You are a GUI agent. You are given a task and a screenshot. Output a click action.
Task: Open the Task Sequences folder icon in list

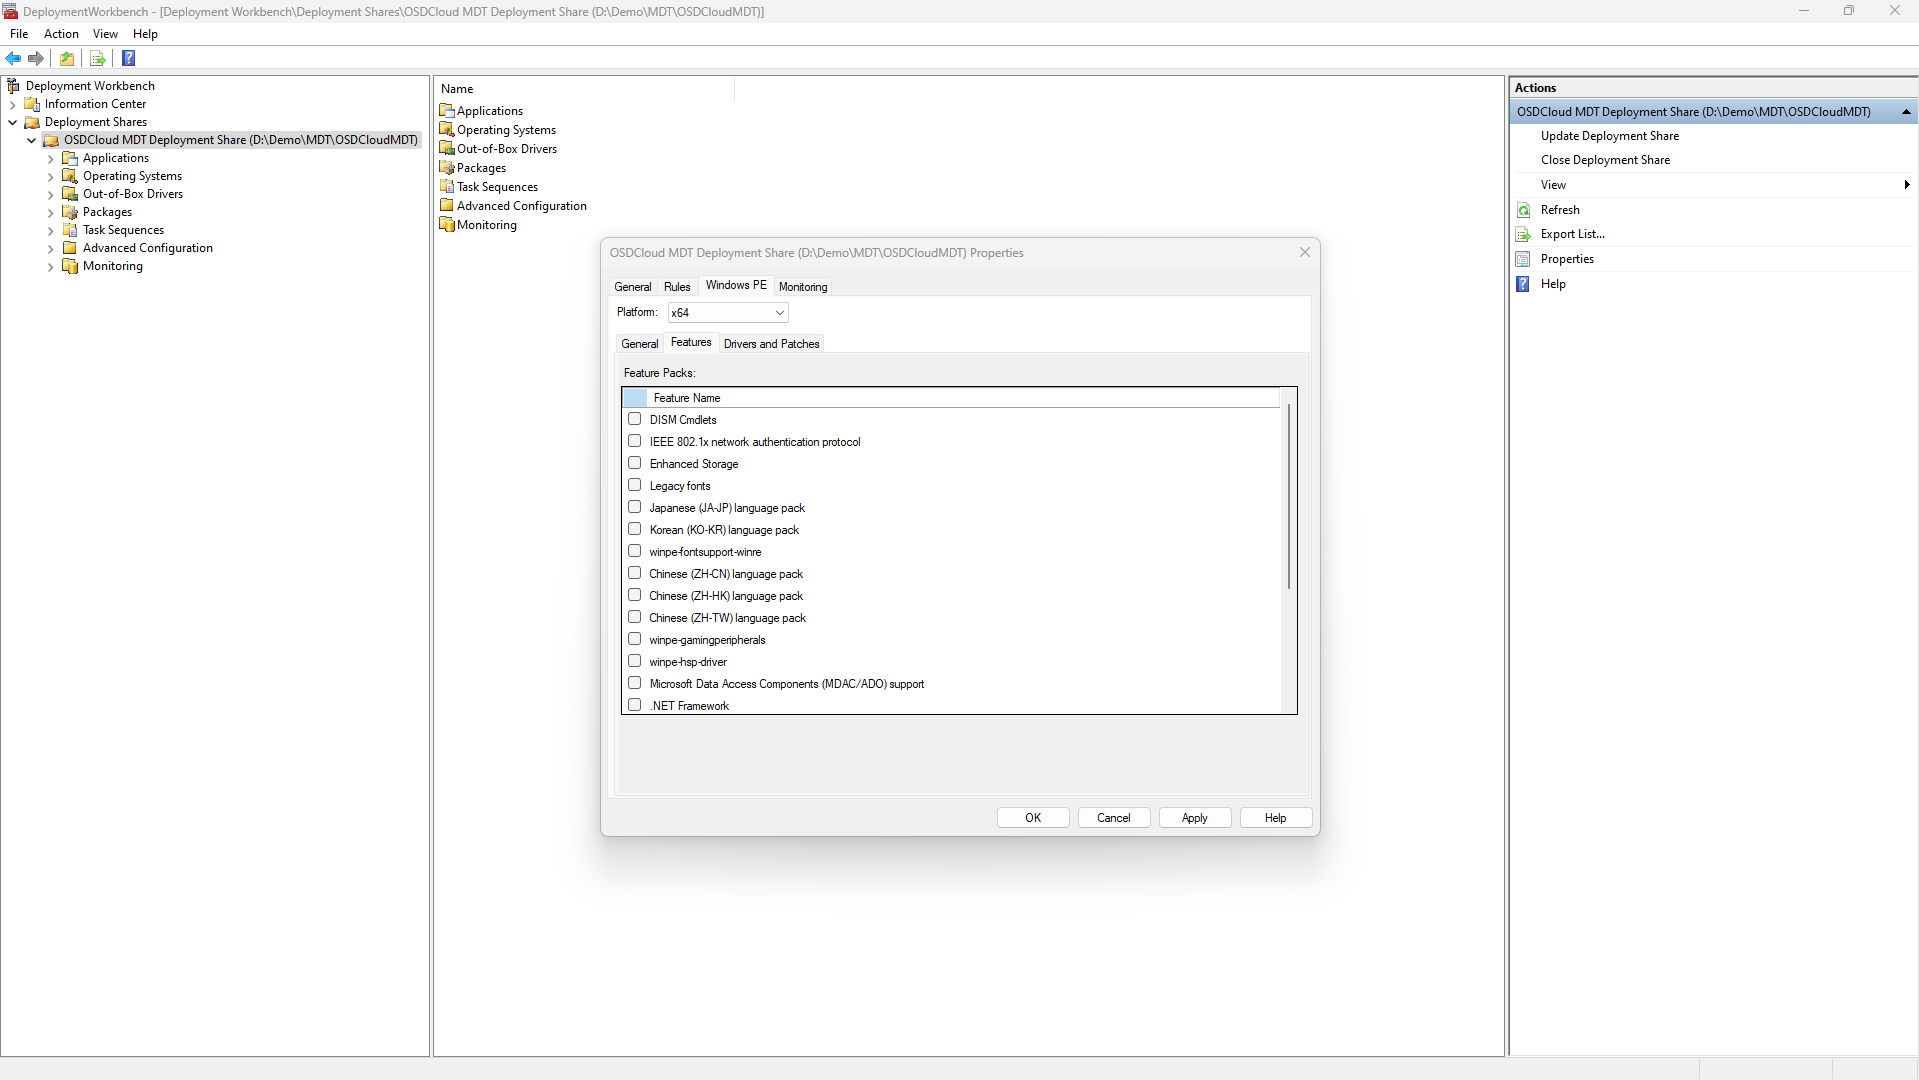point(447,187)
